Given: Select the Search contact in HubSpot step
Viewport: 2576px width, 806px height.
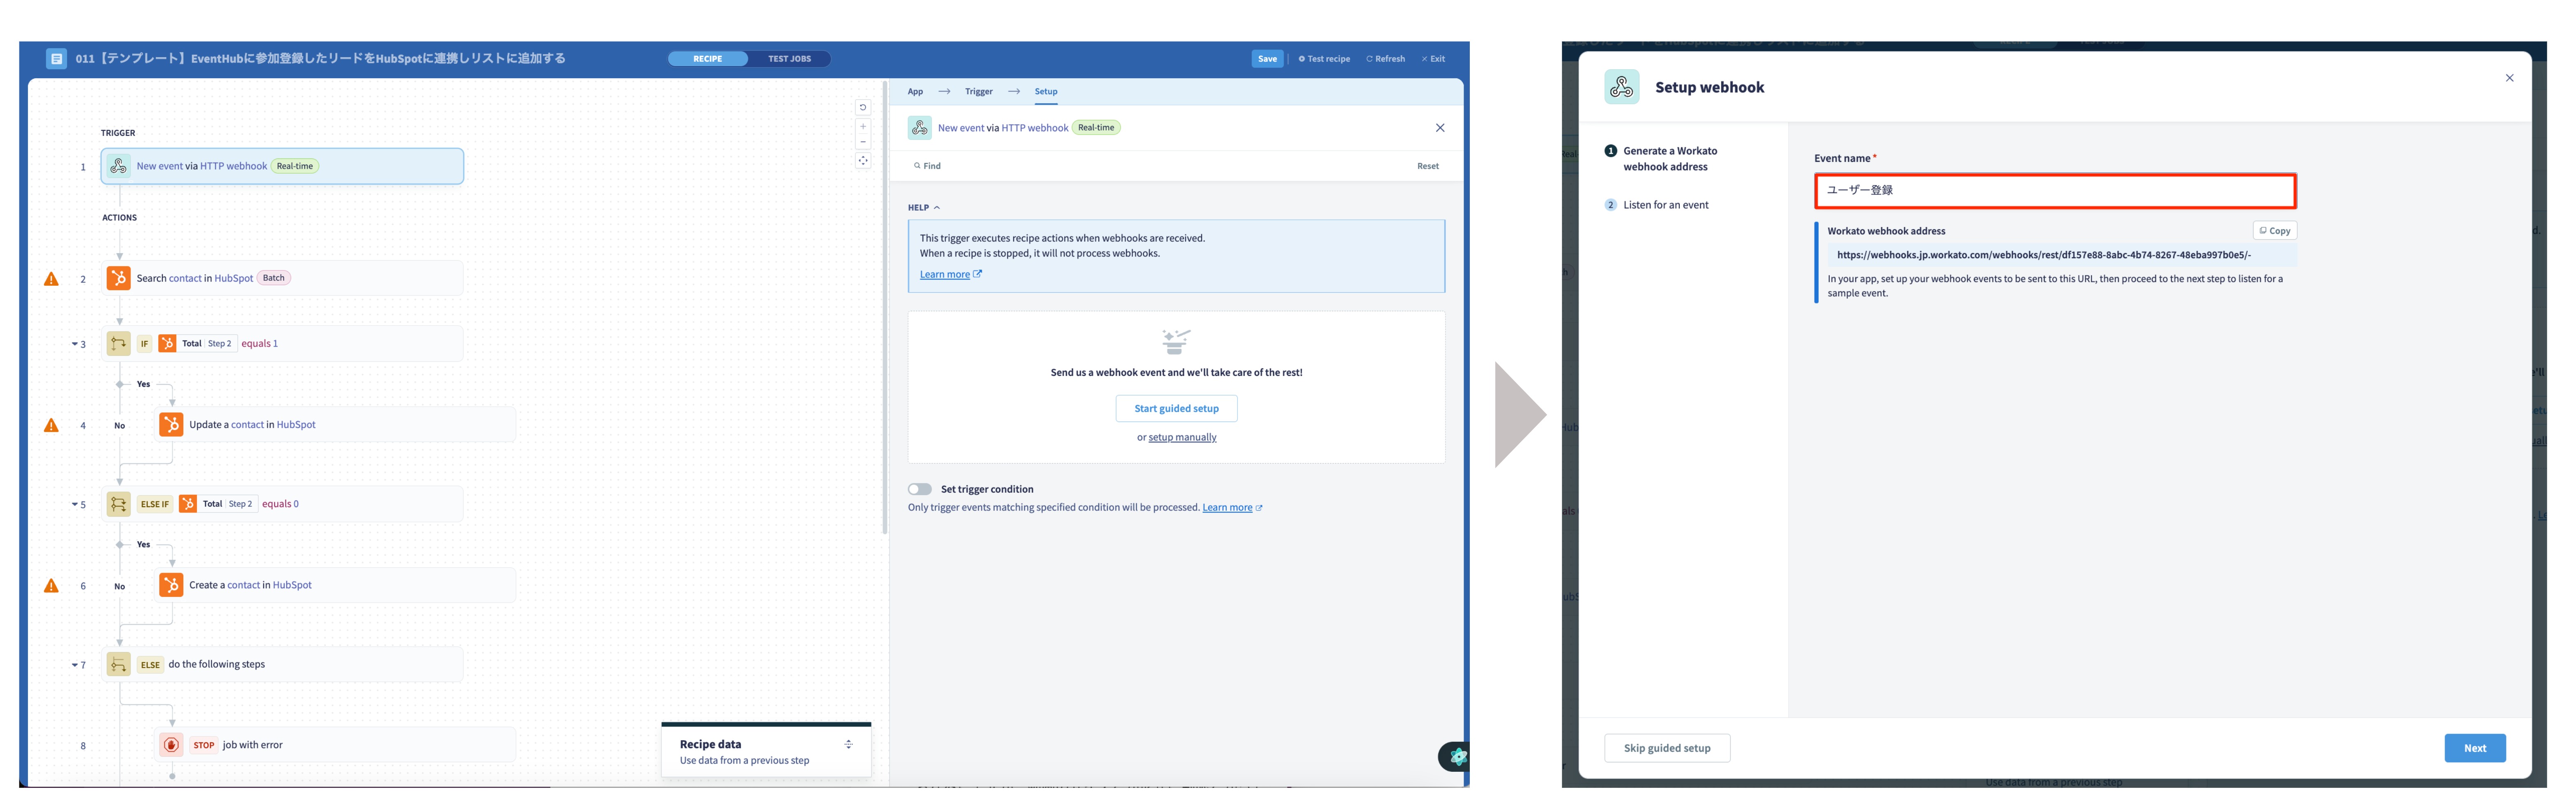Looking at the screenshot, I should [x=282, y=278].
